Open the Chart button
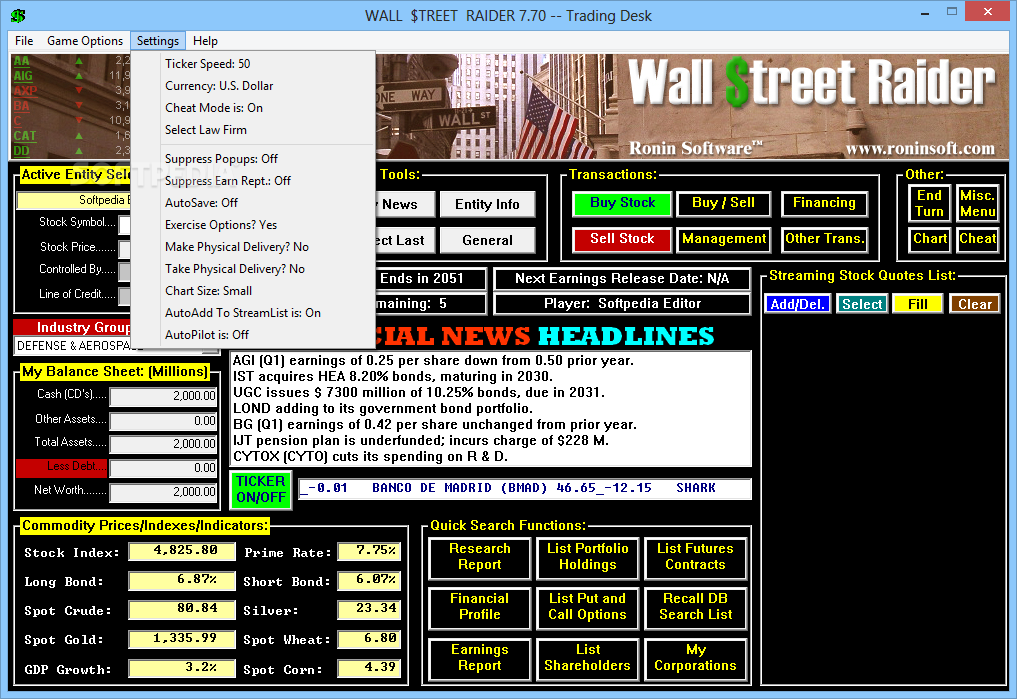Viewport: 1017px width, 699px height. 929,239
